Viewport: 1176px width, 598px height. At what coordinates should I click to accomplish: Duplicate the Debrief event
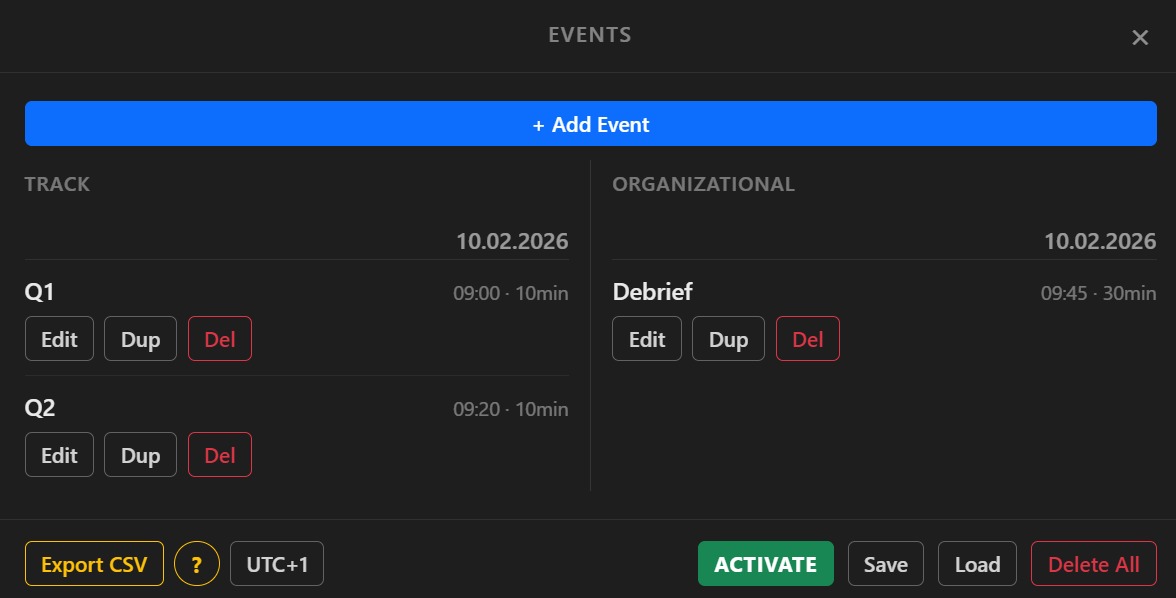[728, 339]
